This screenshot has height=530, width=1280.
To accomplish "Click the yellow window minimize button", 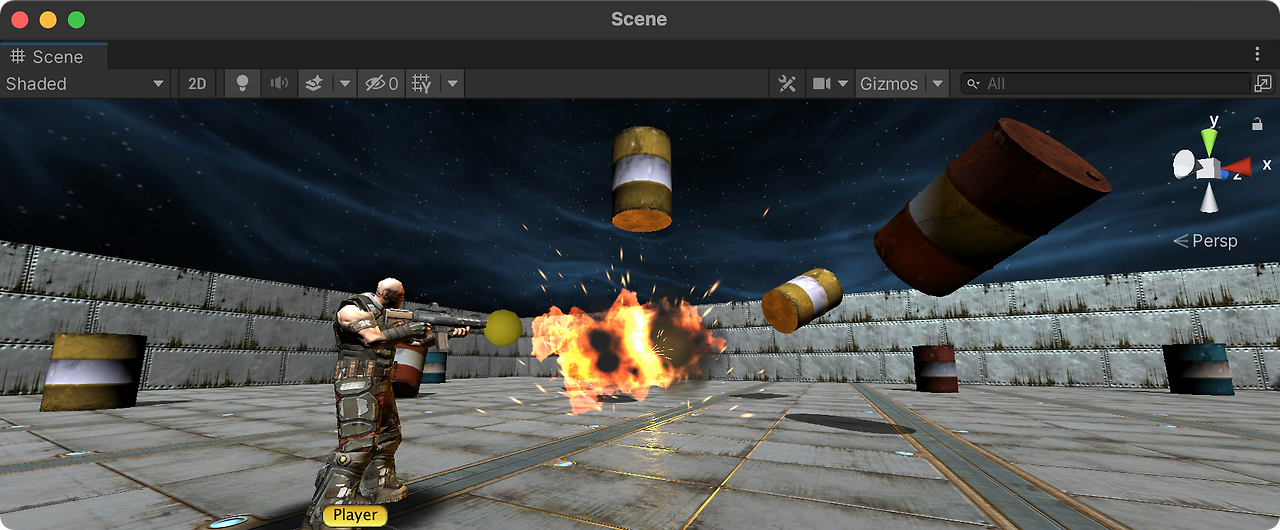I will pos(48,19).
